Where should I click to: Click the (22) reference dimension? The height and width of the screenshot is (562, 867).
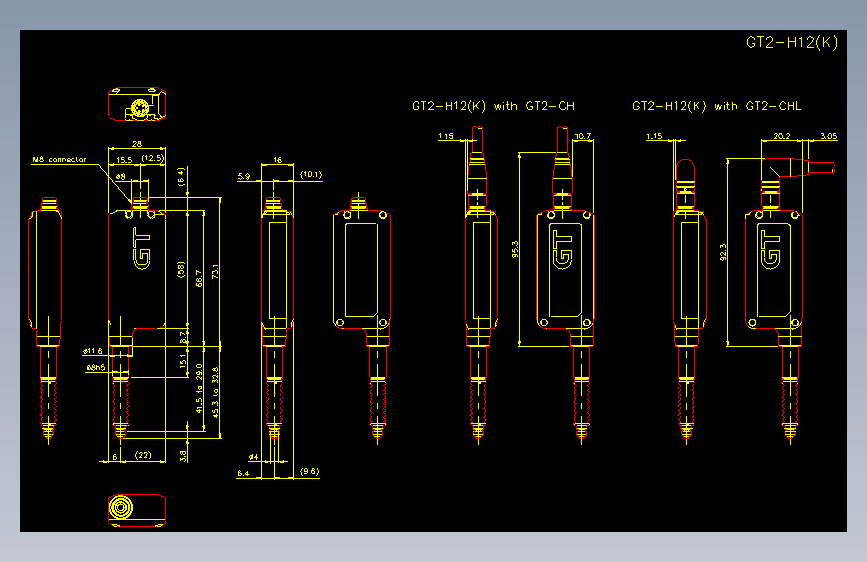click(x=143, y=455)
